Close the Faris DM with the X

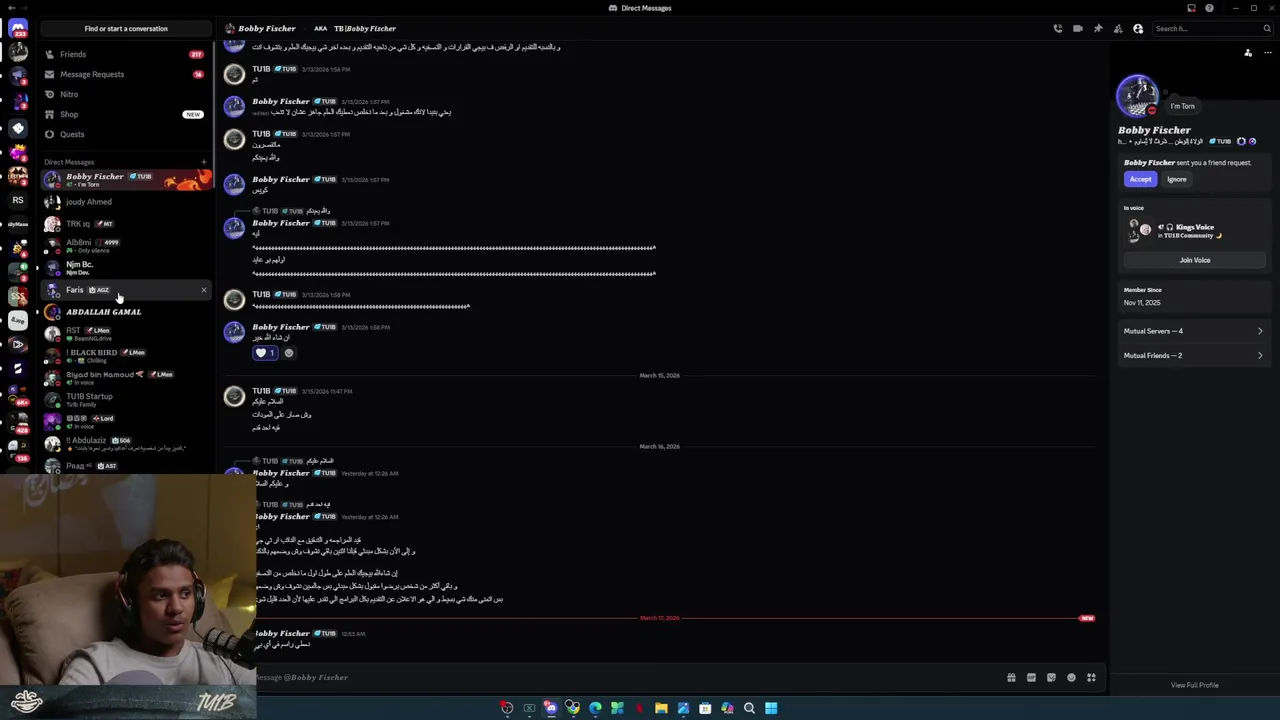pos(204,290)
